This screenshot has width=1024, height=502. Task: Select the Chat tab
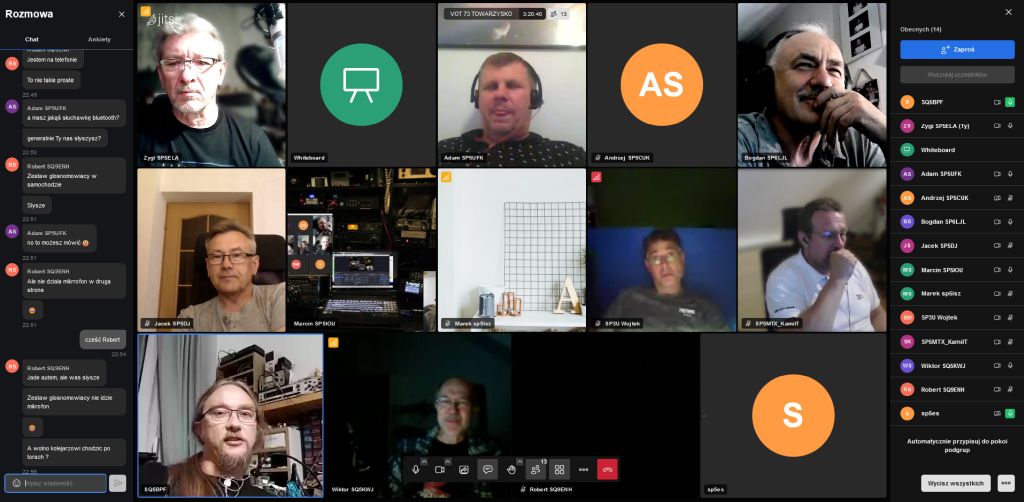(x=31, y=39)
